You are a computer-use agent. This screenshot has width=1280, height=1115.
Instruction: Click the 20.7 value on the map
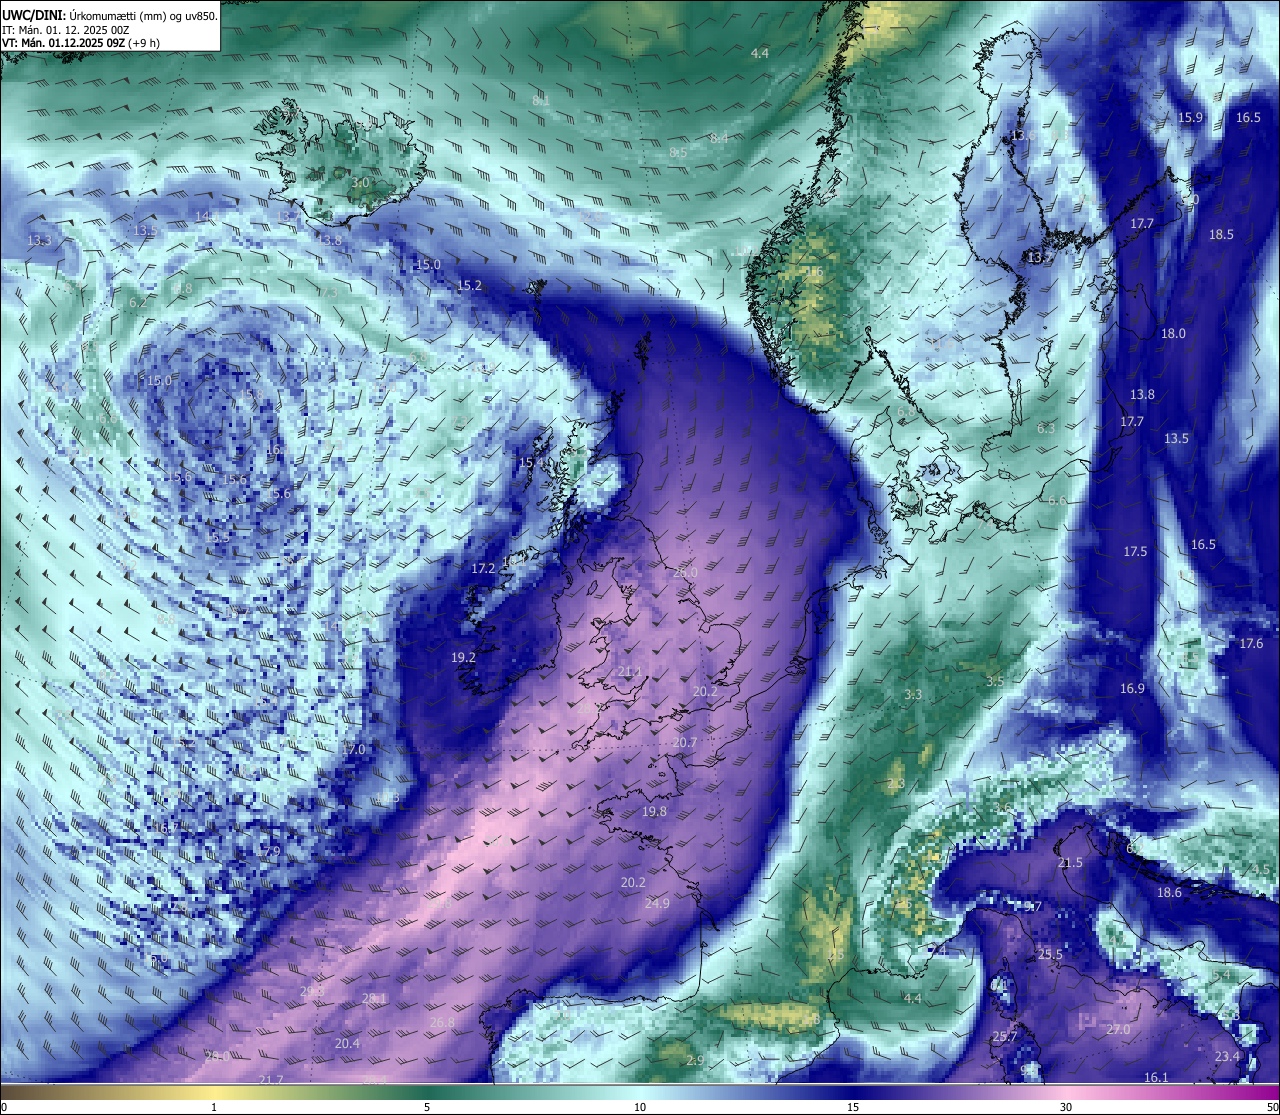point(684,743)
